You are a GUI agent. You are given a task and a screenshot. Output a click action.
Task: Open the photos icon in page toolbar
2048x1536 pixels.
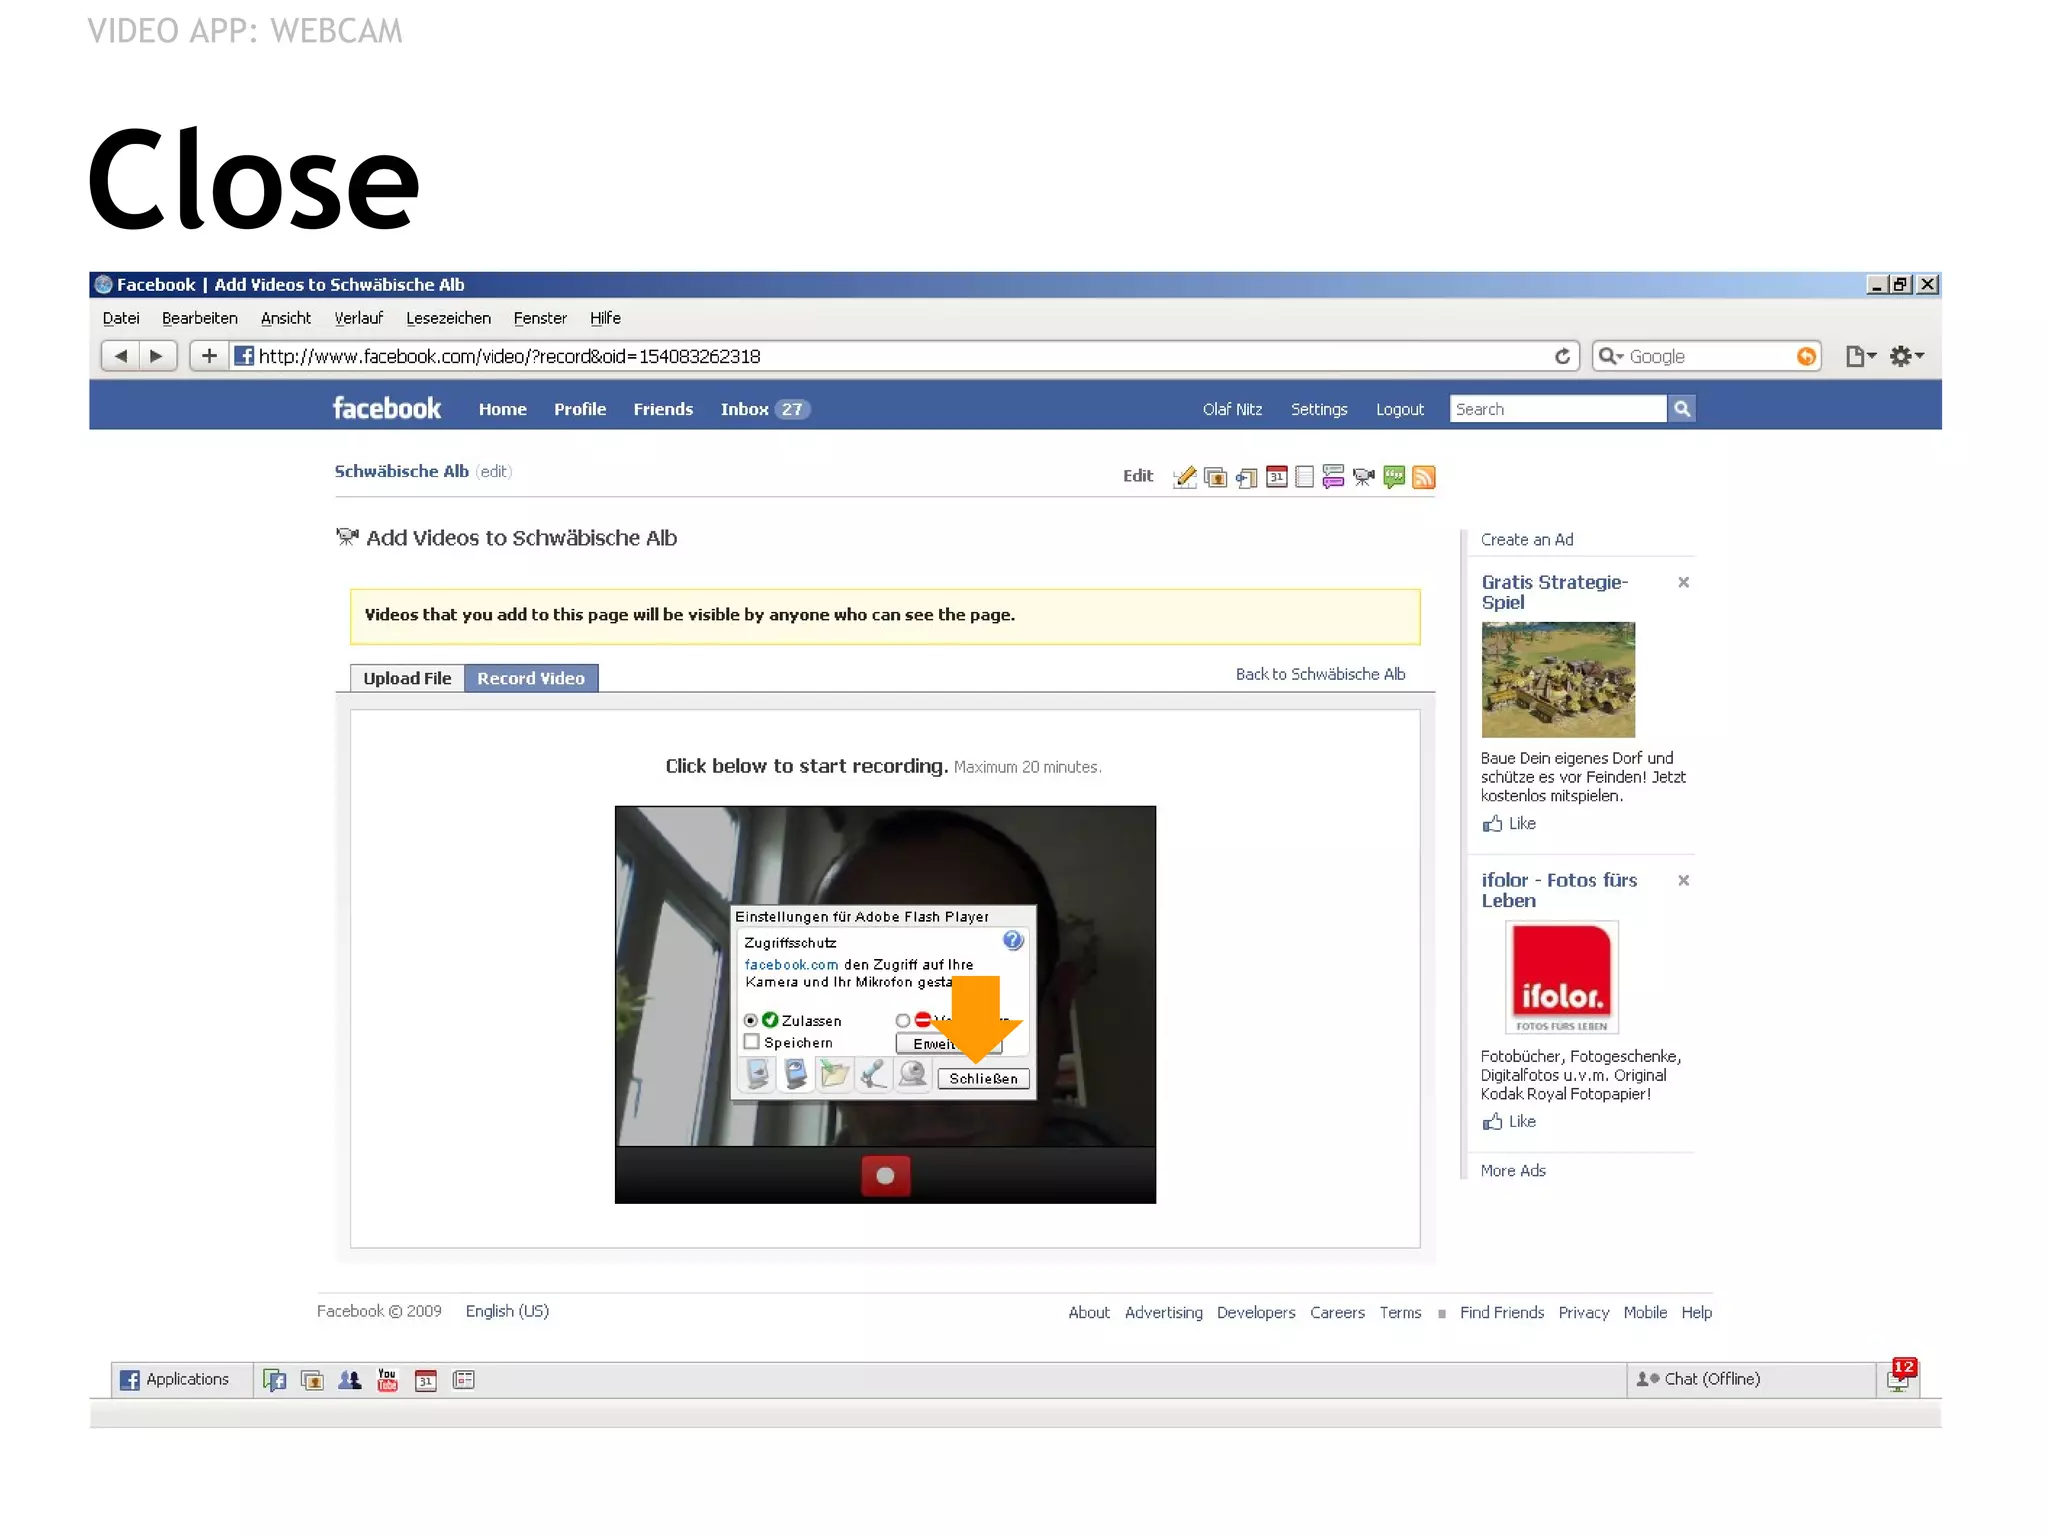(1216, 477)
